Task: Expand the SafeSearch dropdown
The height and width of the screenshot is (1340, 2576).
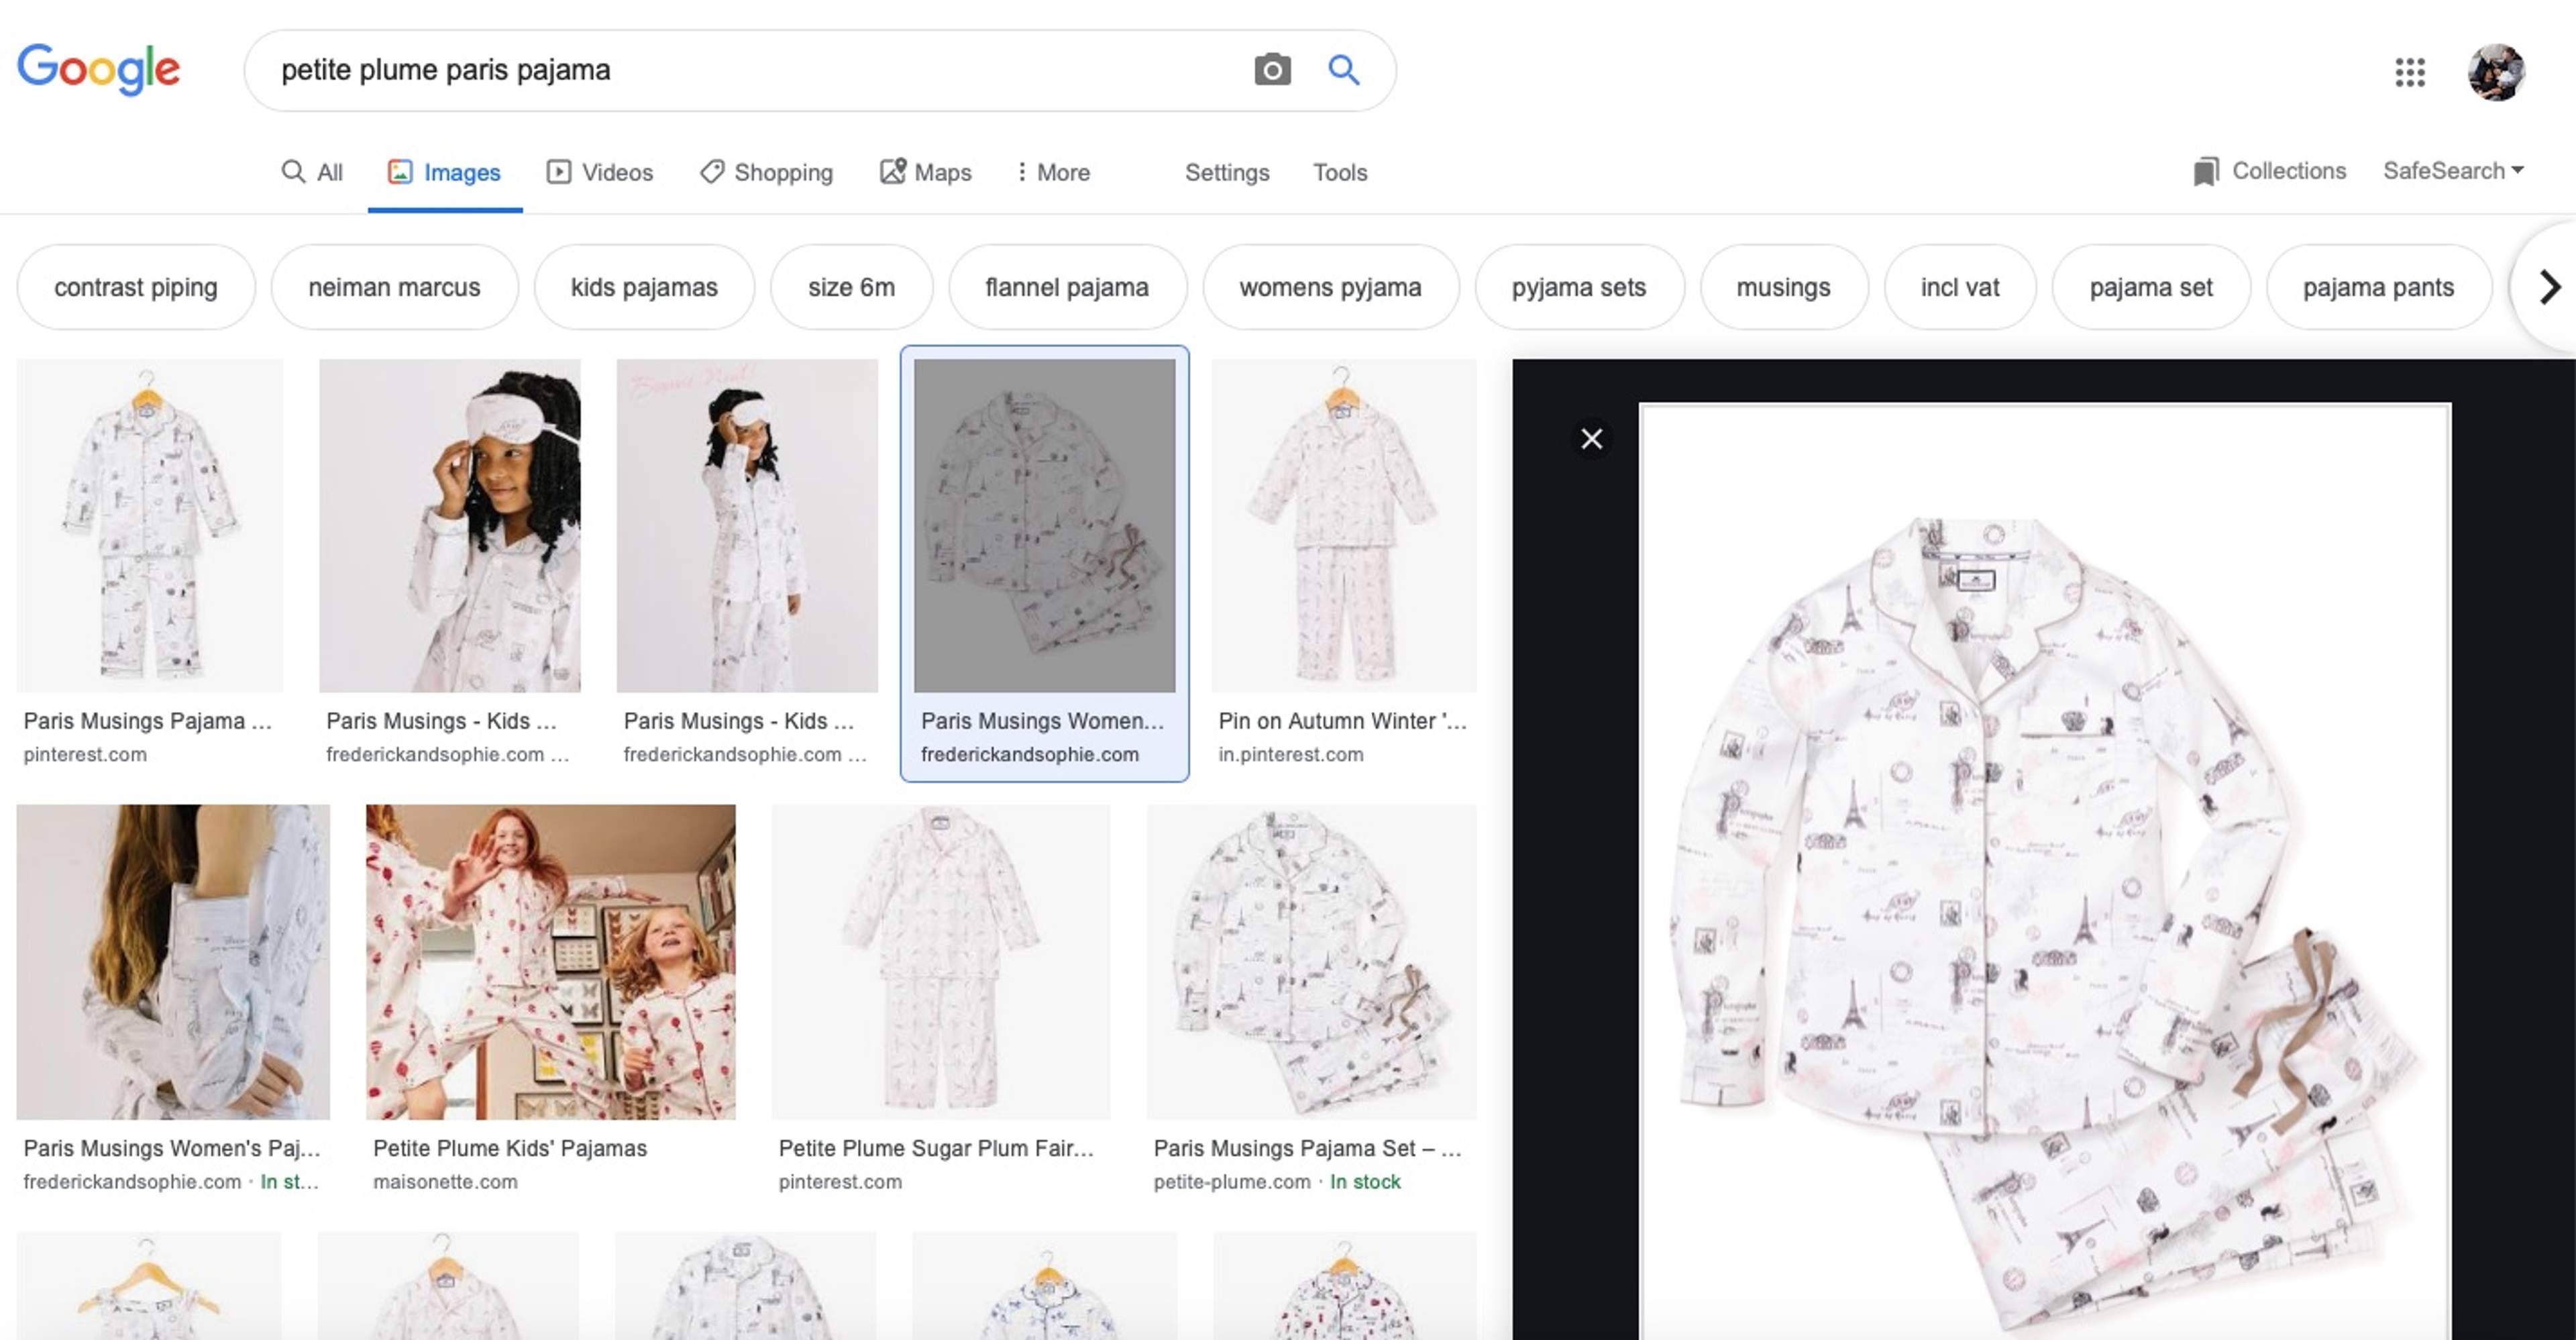Action: tap(2452, 171)
